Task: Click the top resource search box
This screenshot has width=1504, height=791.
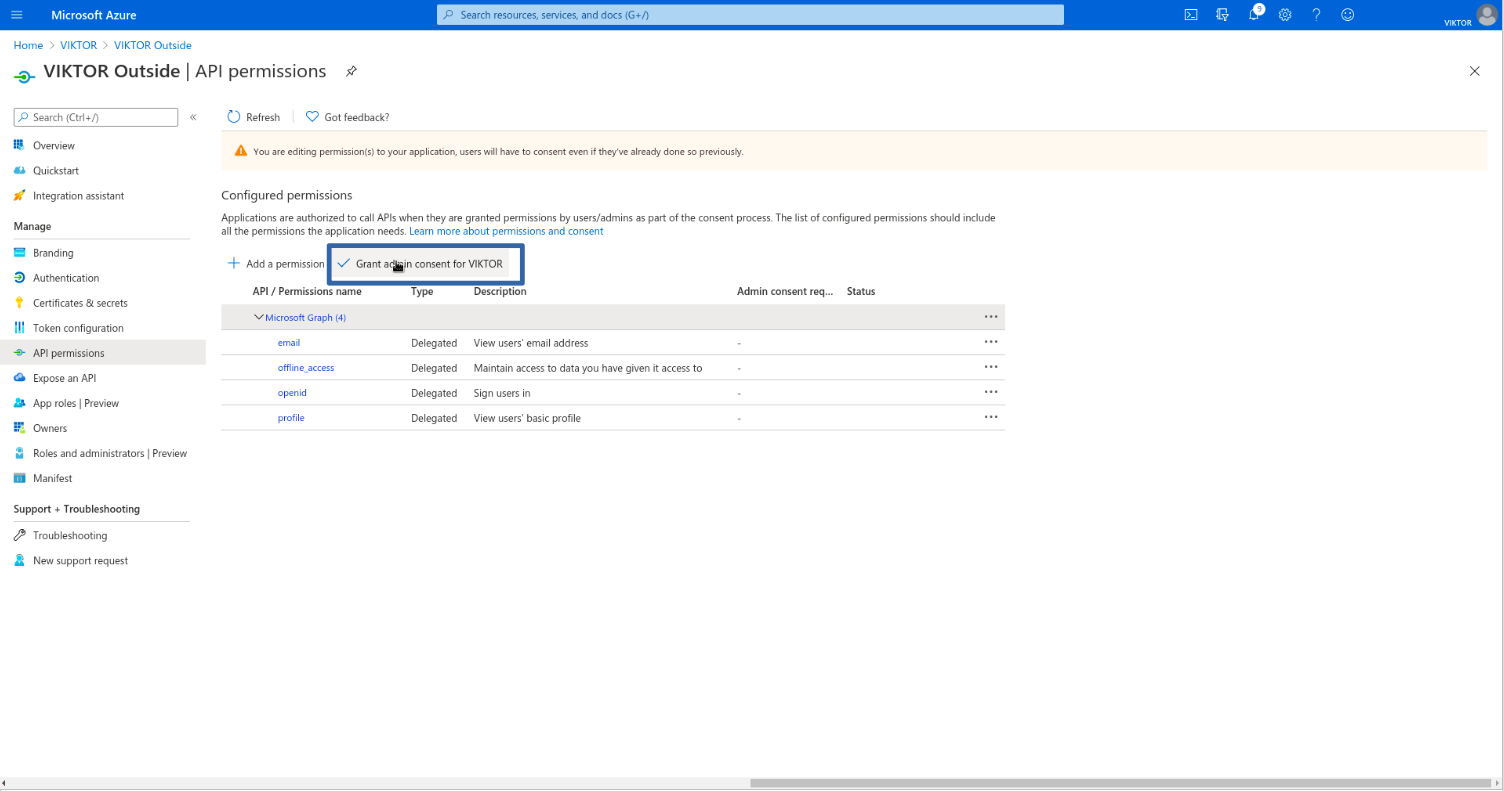Action: (750, 15)
